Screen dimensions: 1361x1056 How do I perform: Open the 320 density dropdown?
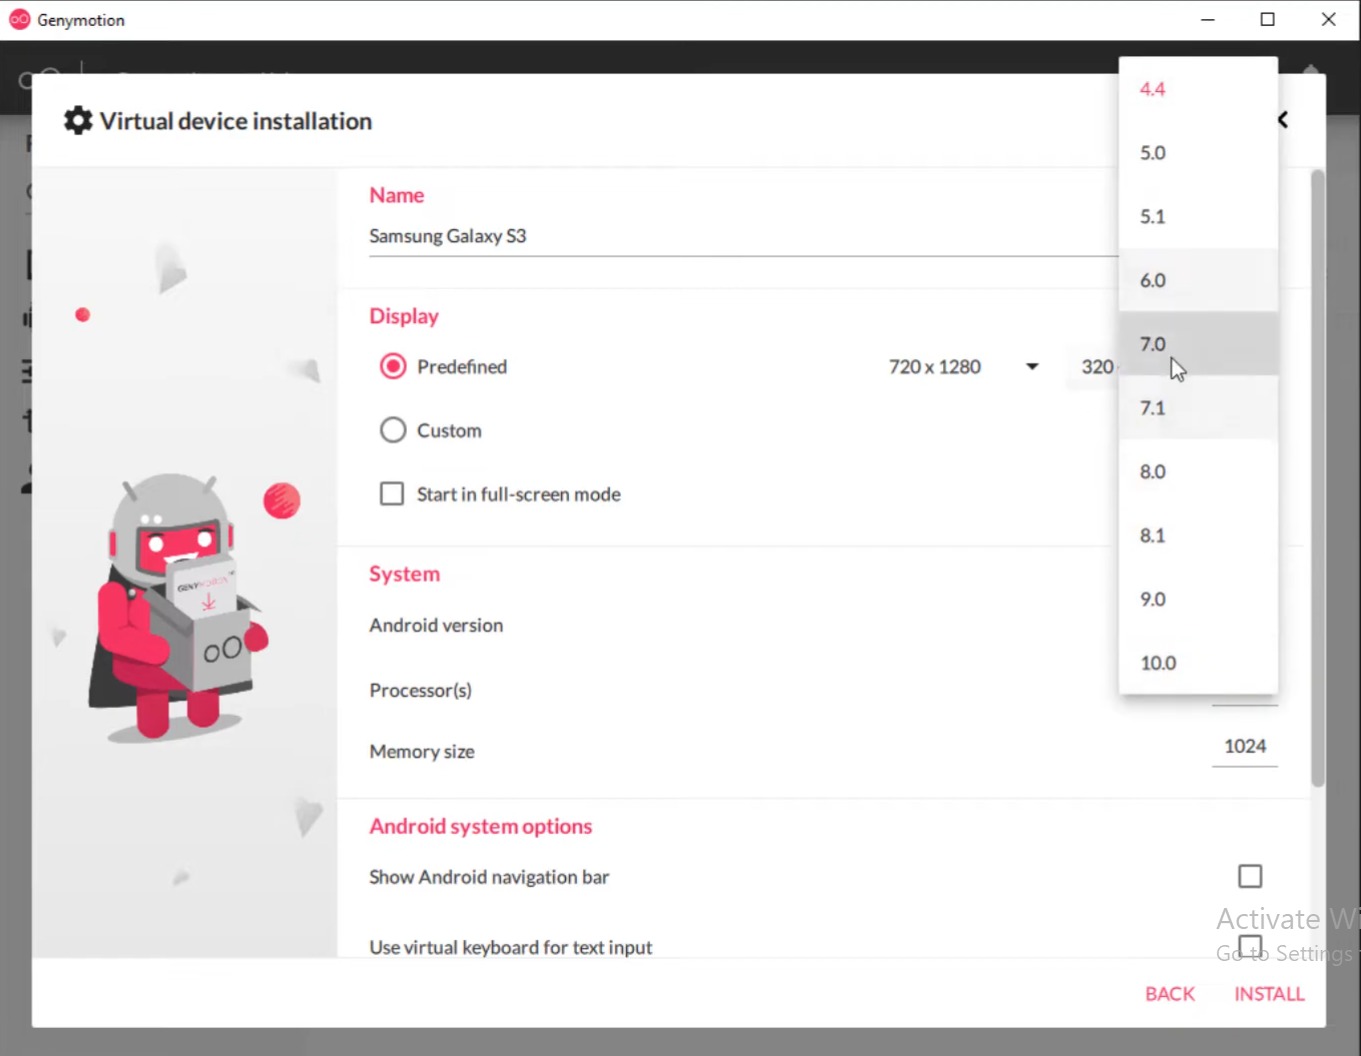(x=1093, y=367)
